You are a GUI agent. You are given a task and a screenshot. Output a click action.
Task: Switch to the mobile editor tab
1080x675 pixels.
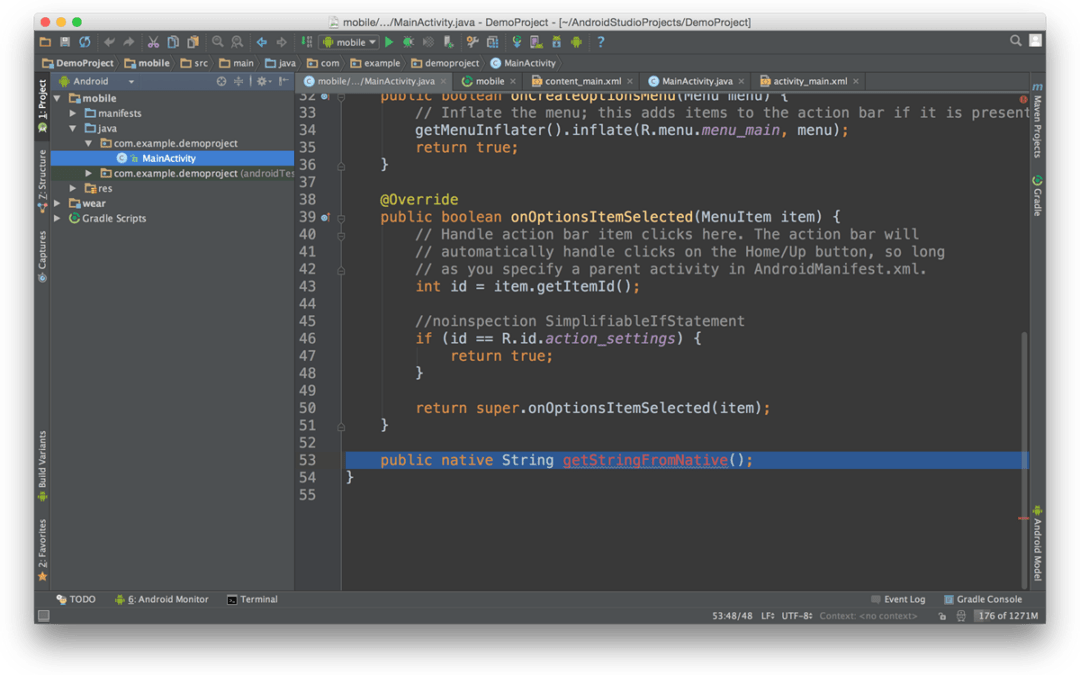[490, 81]
